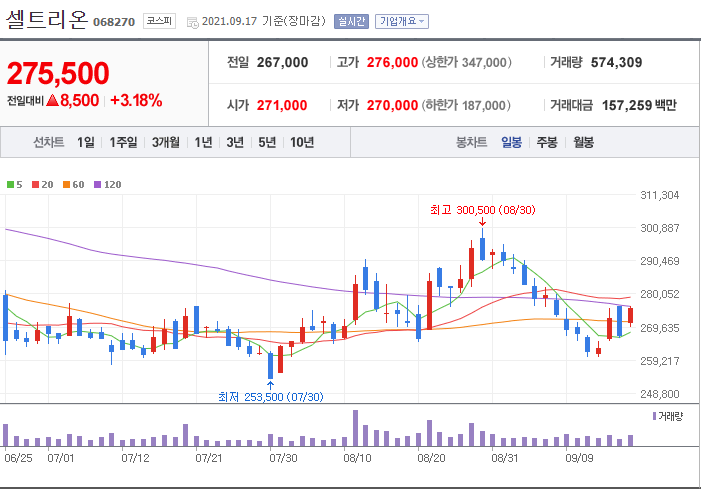701x489 pixels.
Task: Select the 1주일 line chart period
Action: [123, 142]
